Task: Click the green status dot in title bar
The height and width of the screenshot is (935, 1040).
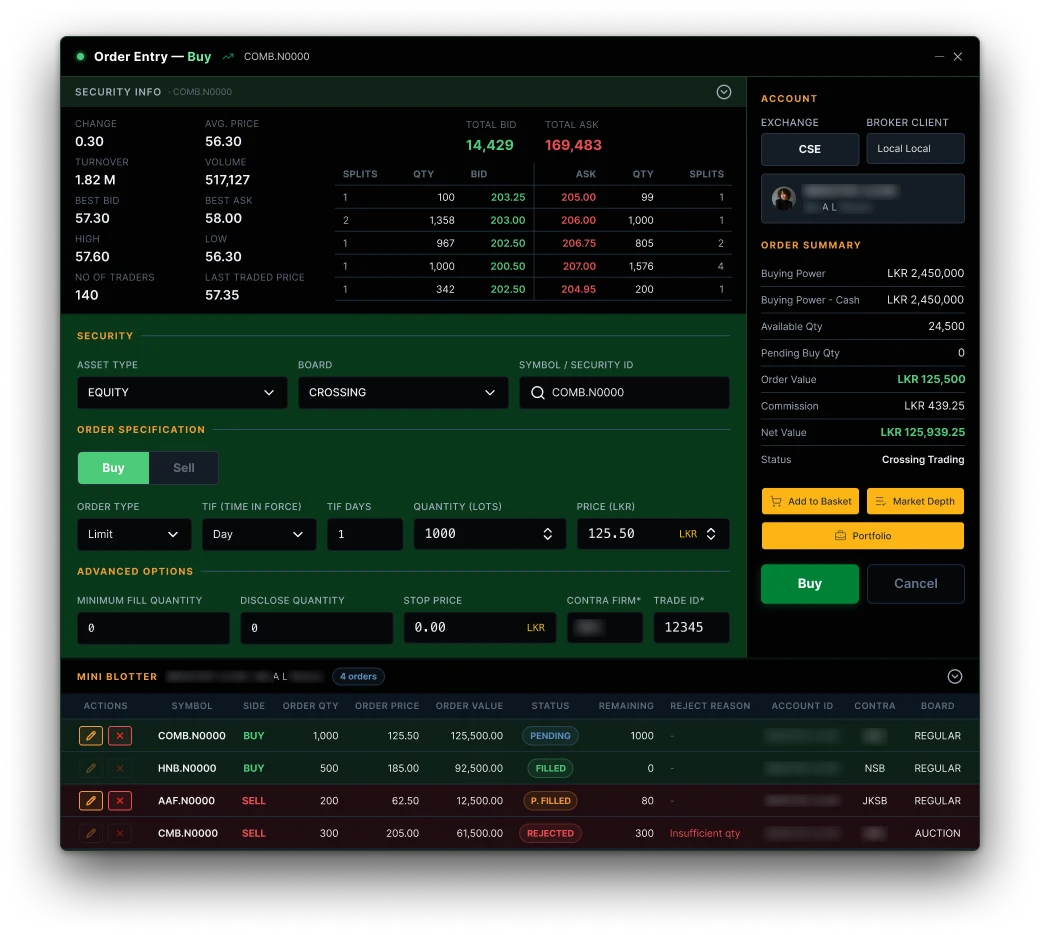Action: [80, 56]
